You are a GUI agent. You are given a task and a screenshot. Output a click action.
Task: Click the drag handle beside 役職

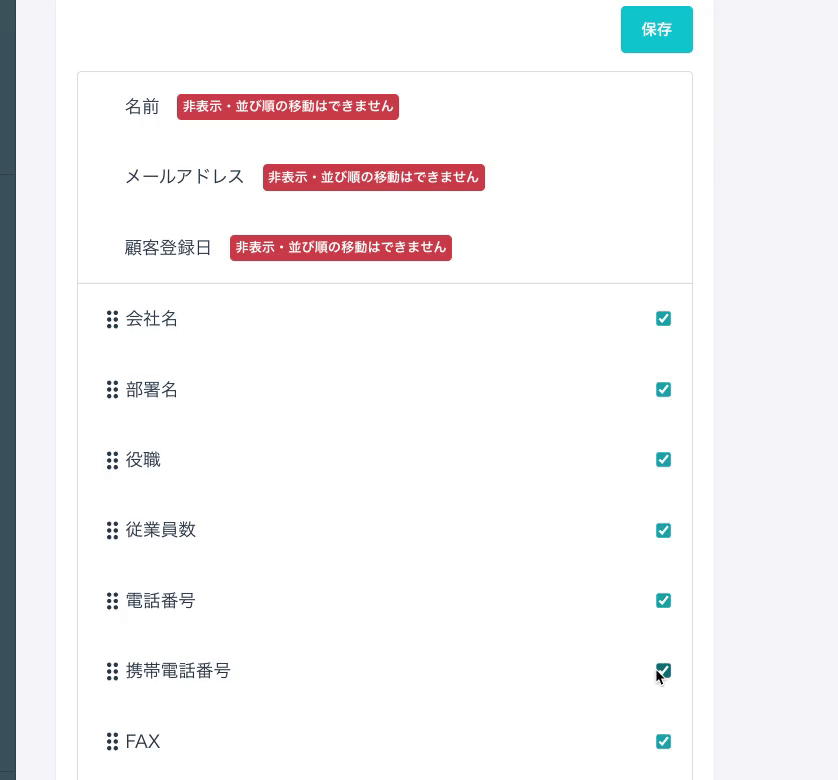pos(112,460)
